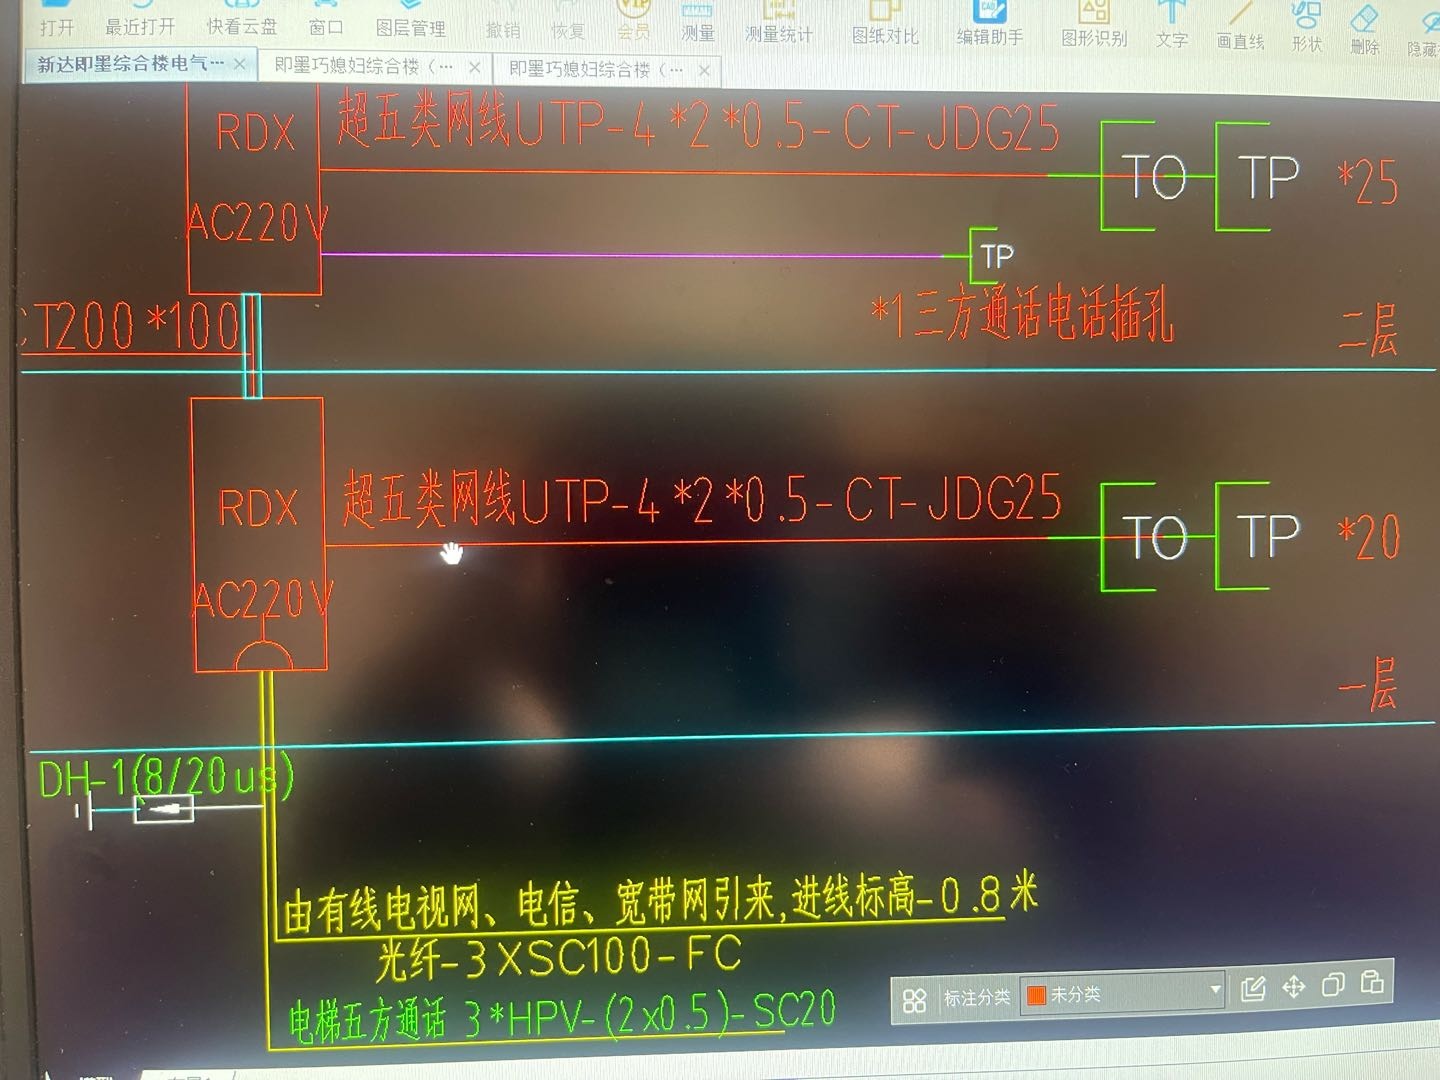Click the 隐藏 hide annotations icon
Screen dimensions: 1440x1080
tap(1424, 32)
